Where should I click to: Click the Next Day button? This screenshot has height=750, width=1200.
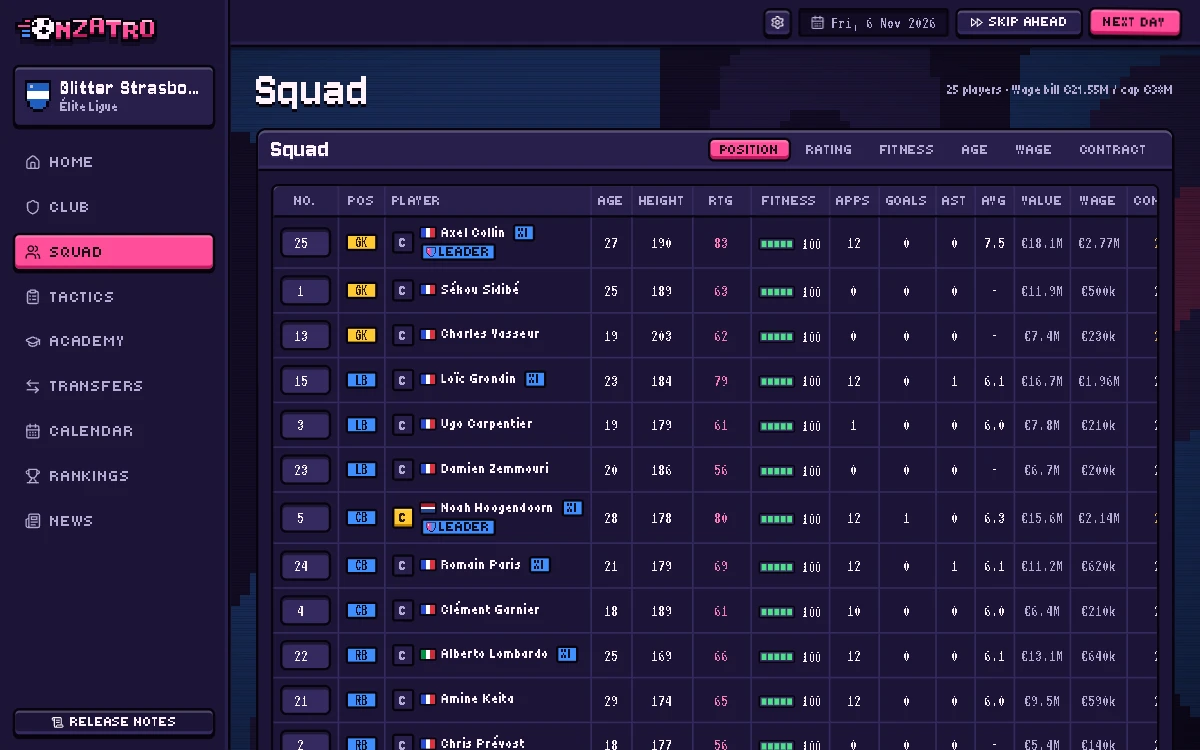[x=1134, y=22]
